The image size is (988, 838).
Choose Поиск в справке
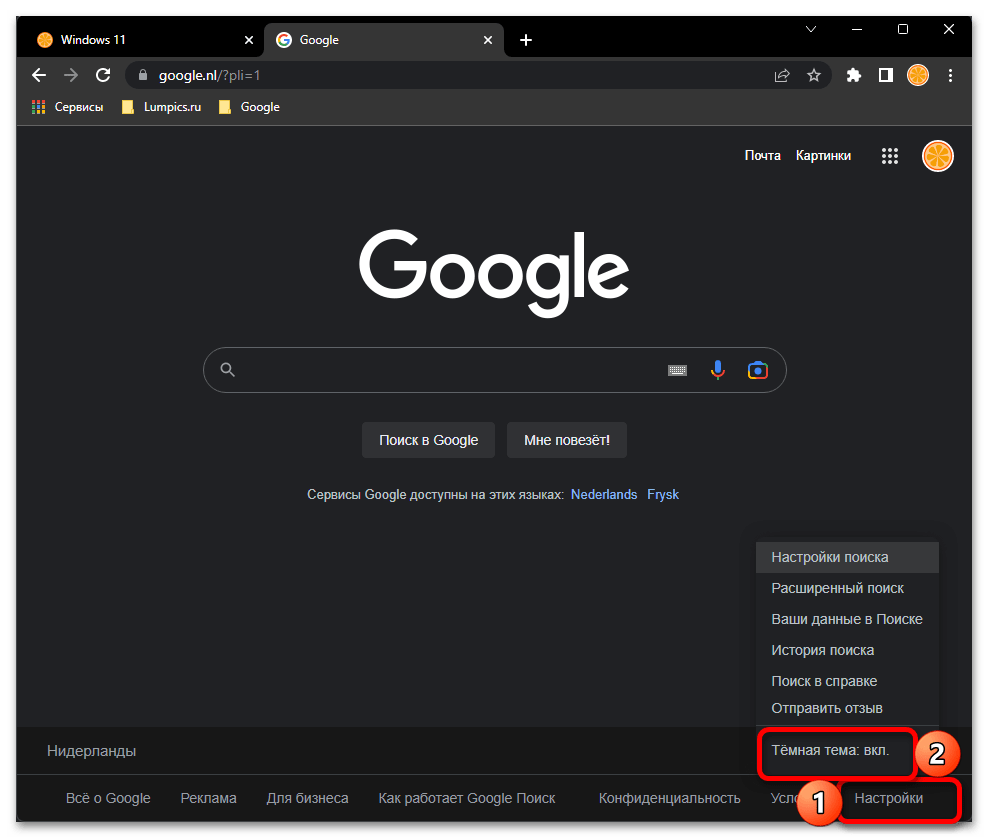pyautogui.click(x=847, y=681)
